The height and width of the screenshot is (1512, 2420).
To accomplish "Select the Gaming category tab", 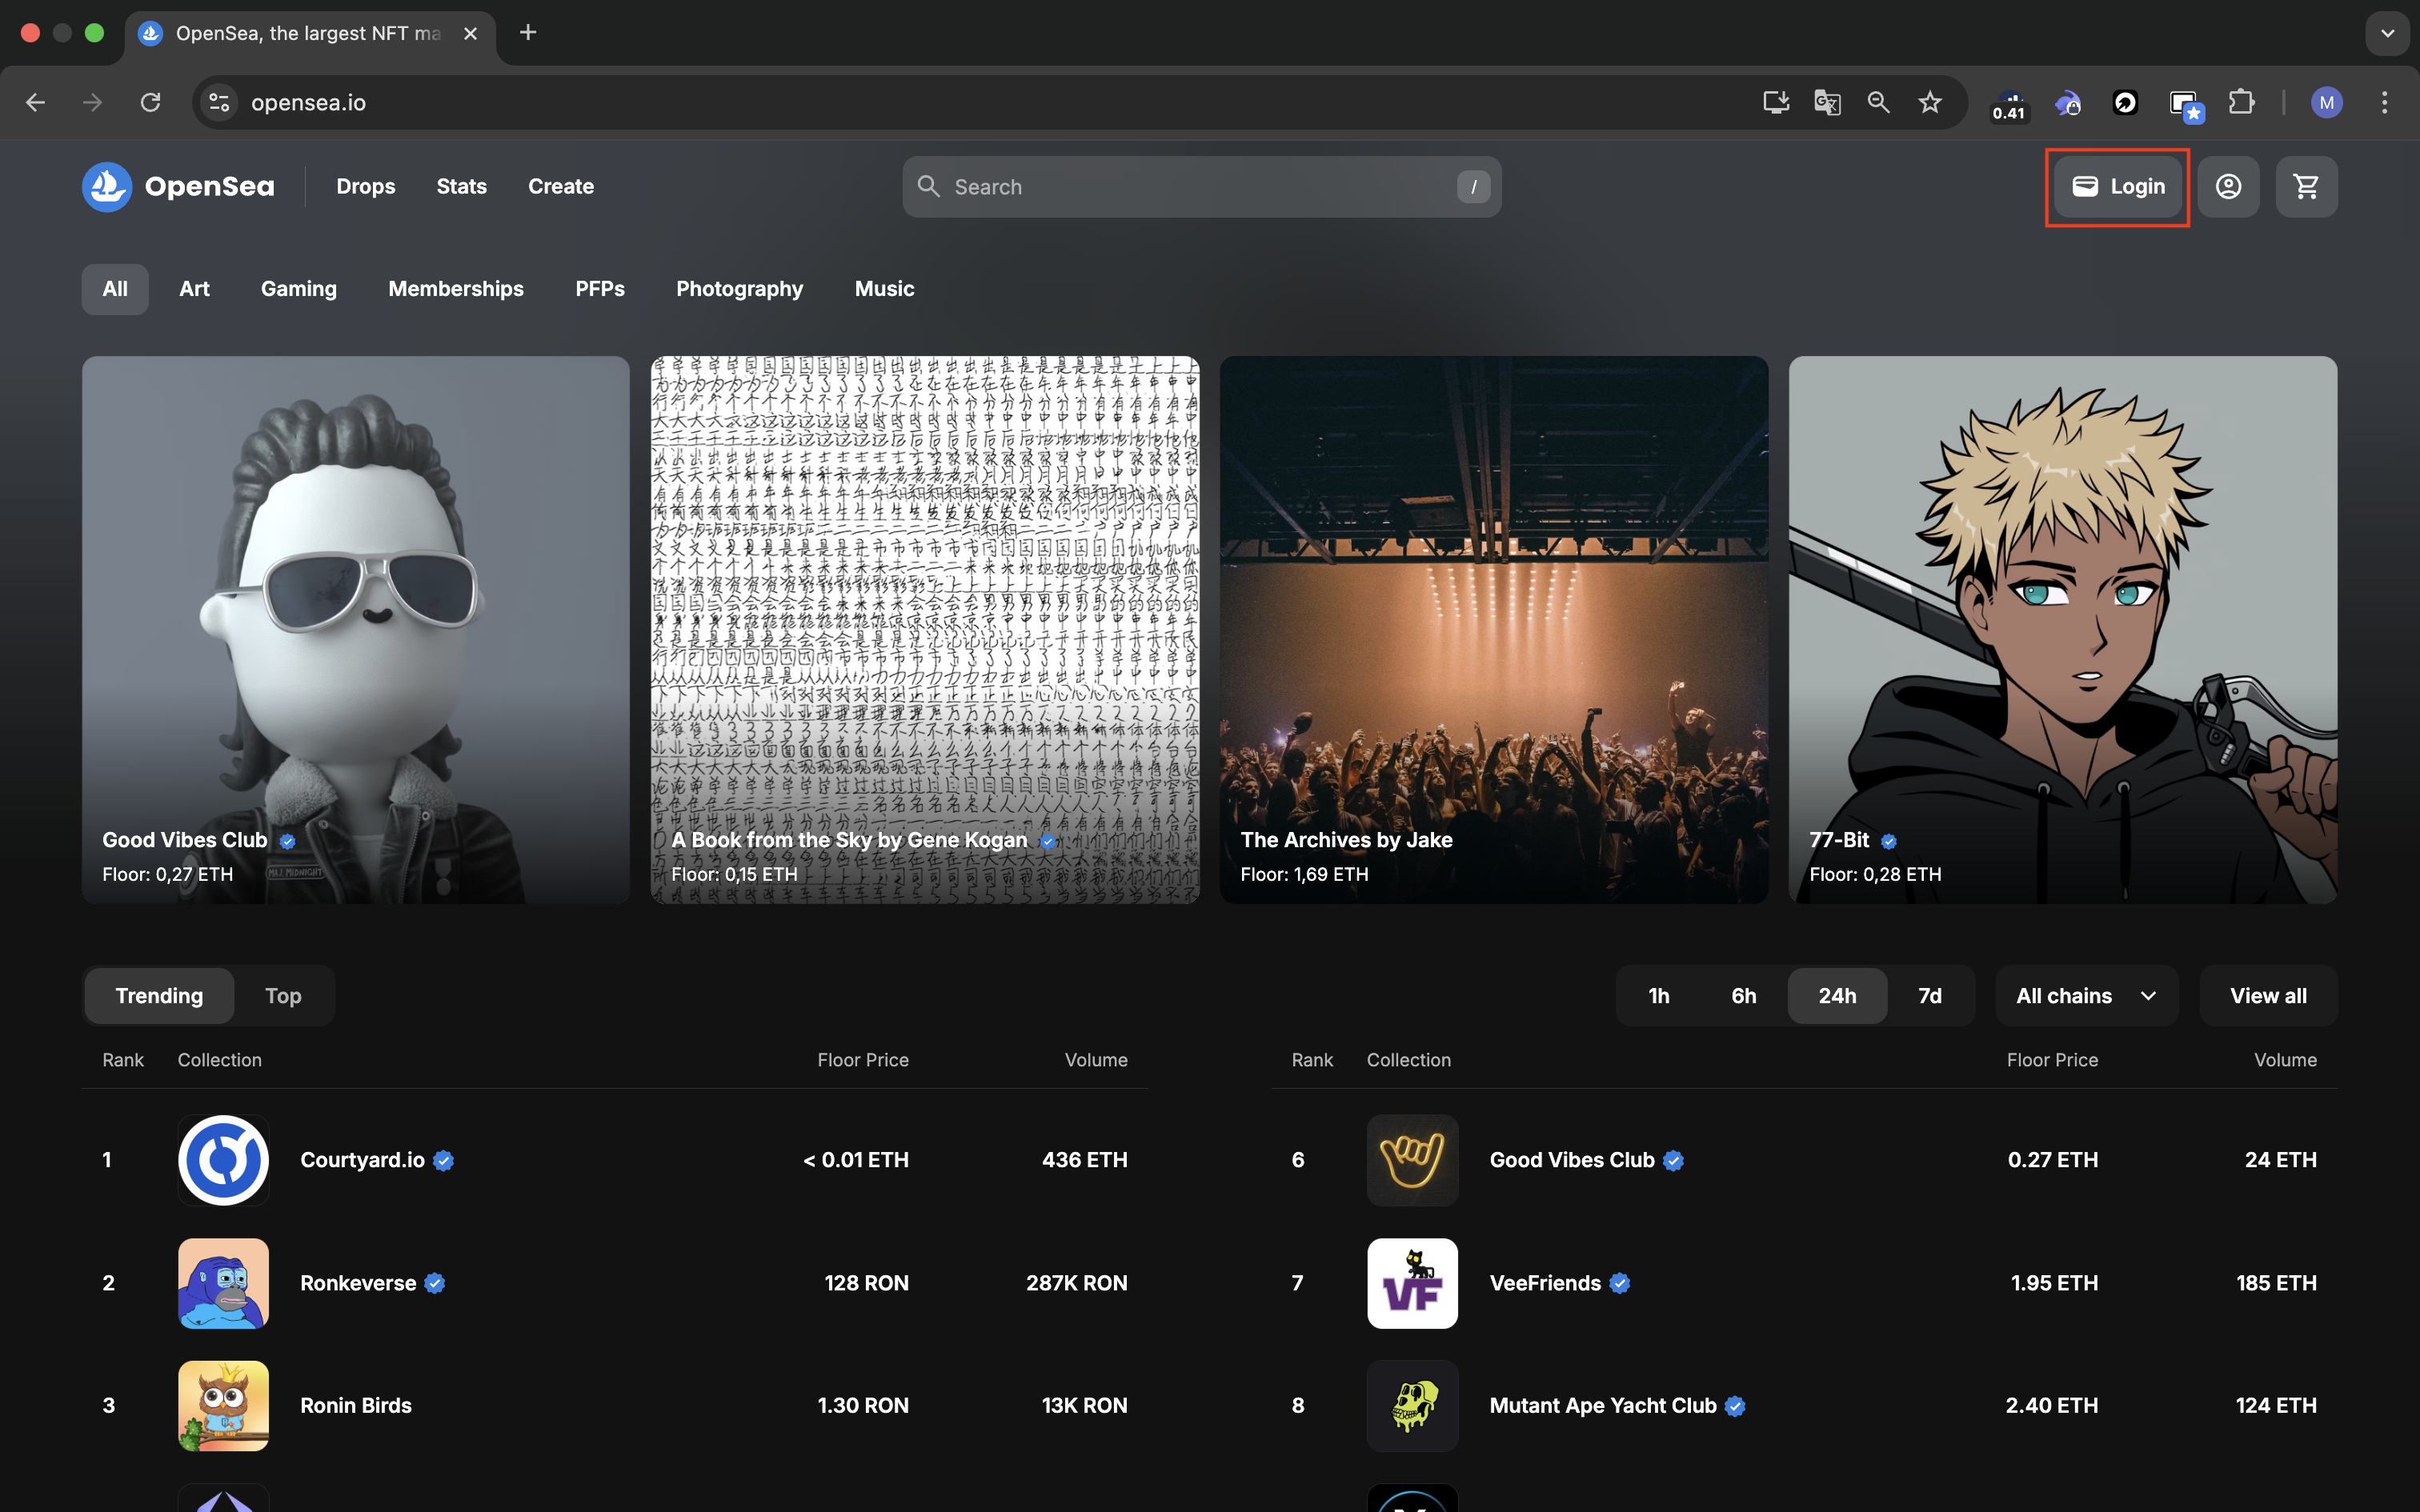I will (299, 289).
